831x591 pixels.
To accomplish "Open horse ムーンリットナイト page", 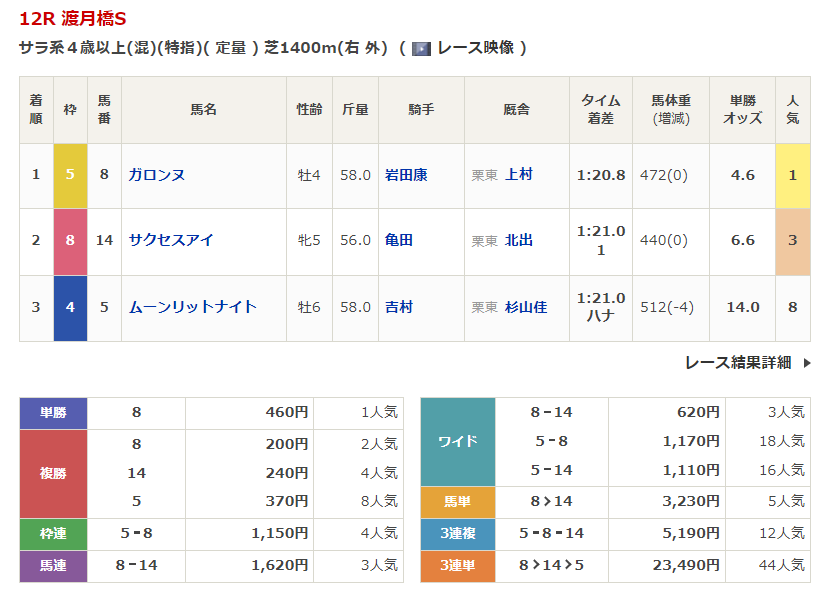I will coord(192,307).
